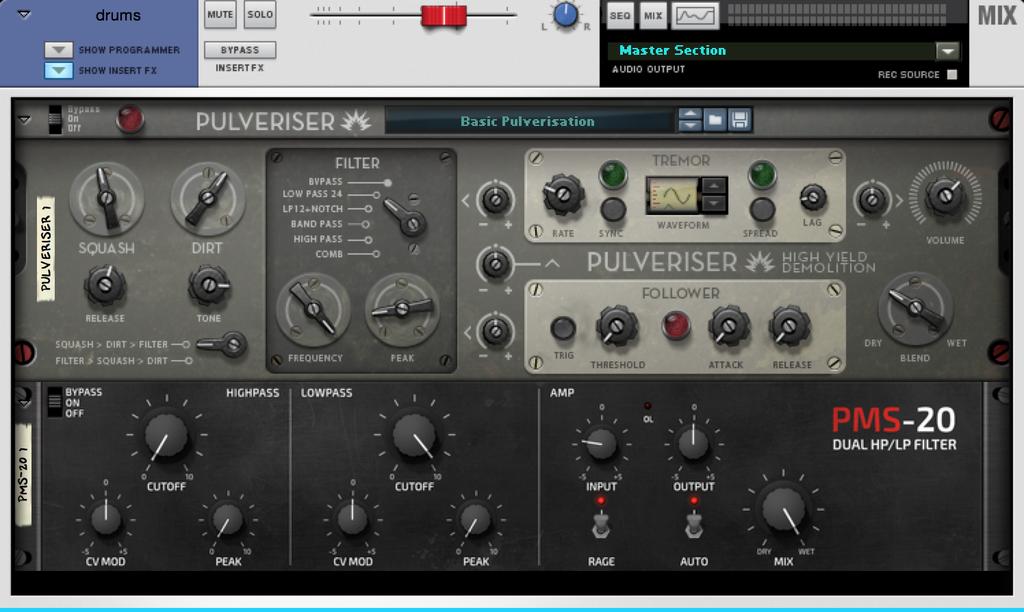Click the Follower to Squash amount knob
1024x612 pixels.
pyautogui.click(x=496, y=264)
